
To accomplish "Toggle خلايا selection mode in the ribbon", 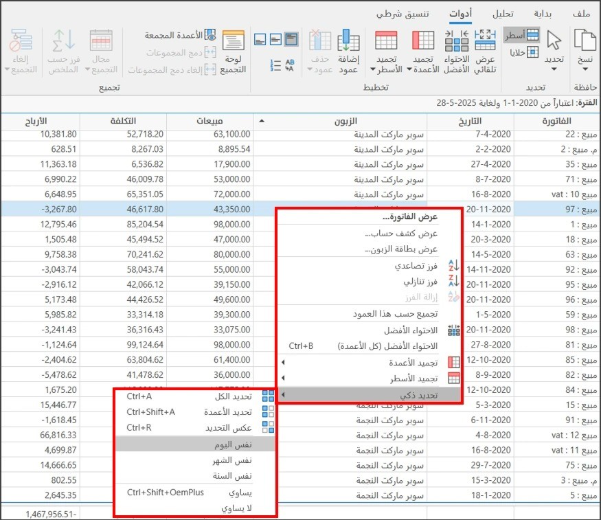I will pos(524,52).
